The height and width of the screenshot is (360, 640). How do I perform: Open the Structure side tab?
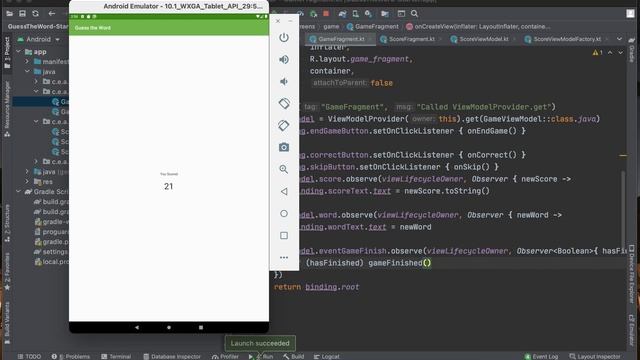(7, 223)
